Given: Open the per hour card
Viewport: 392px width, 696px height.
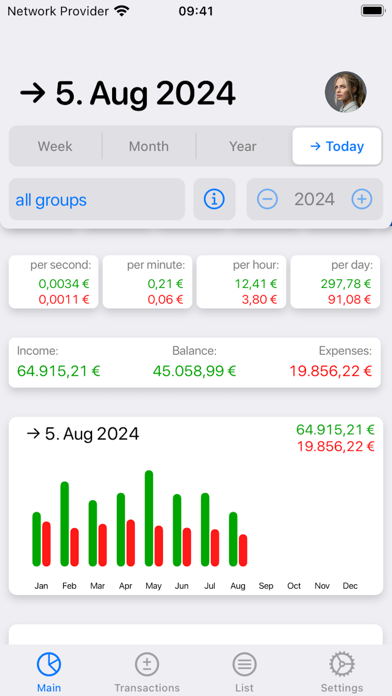Looking at the screenshot, I should pyautogui.click(x=242, y=282).
